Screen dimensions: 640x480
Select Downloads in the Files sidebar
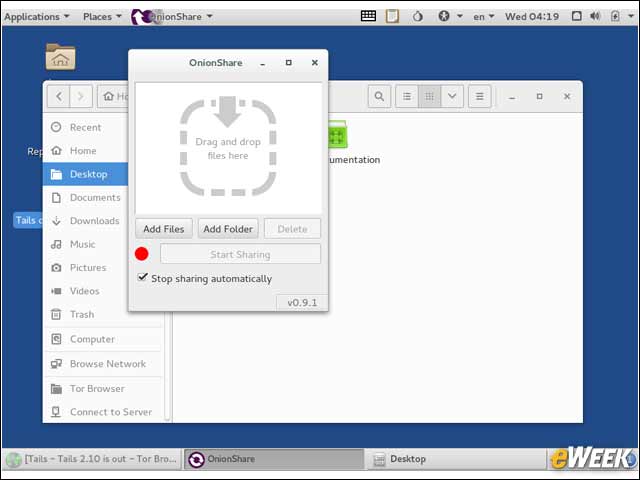tap(85, 221)
